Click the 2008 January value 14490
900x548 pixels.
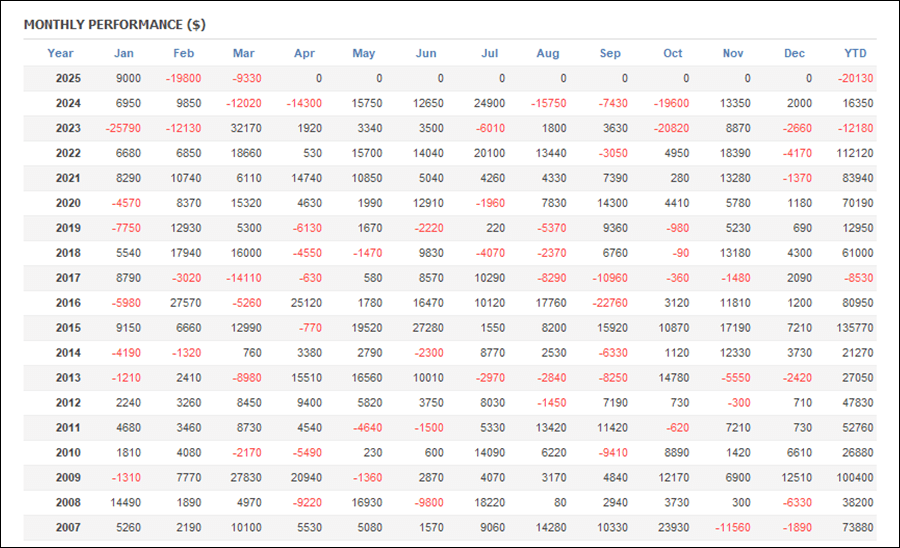(126, 503)
